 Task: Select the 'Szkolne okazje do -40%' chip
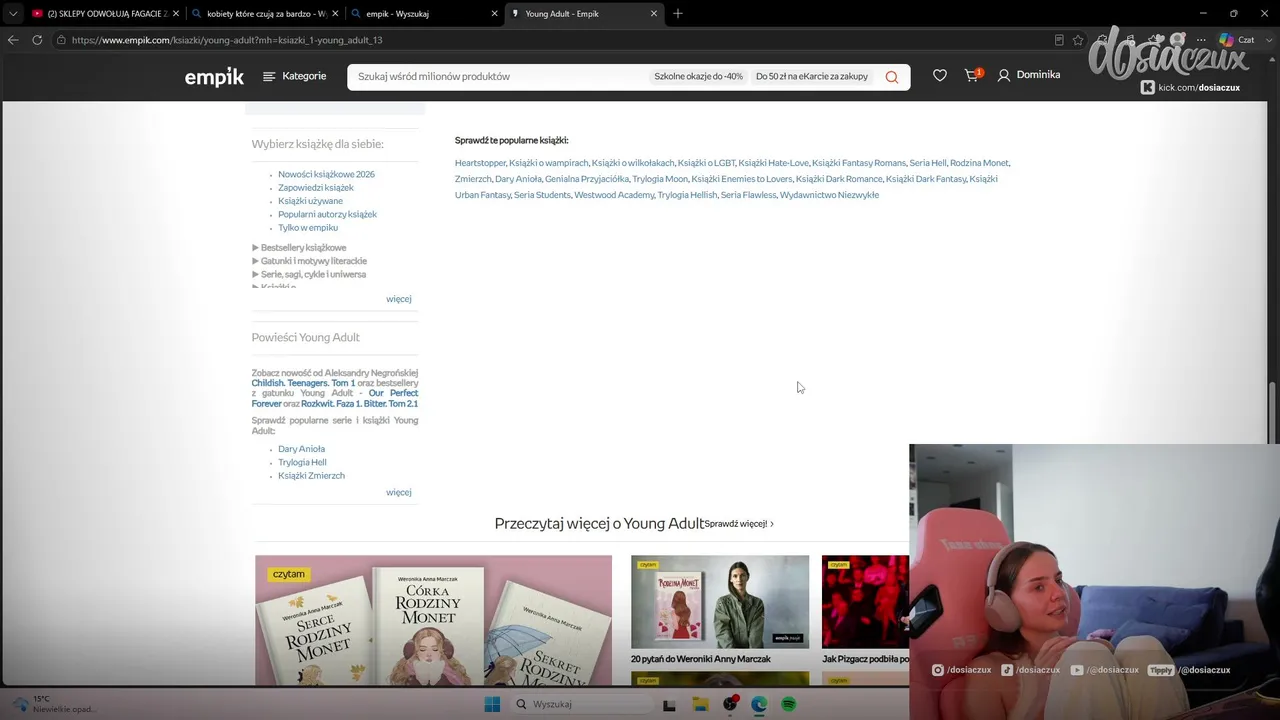pyautogui.click(x=698, y=77)
